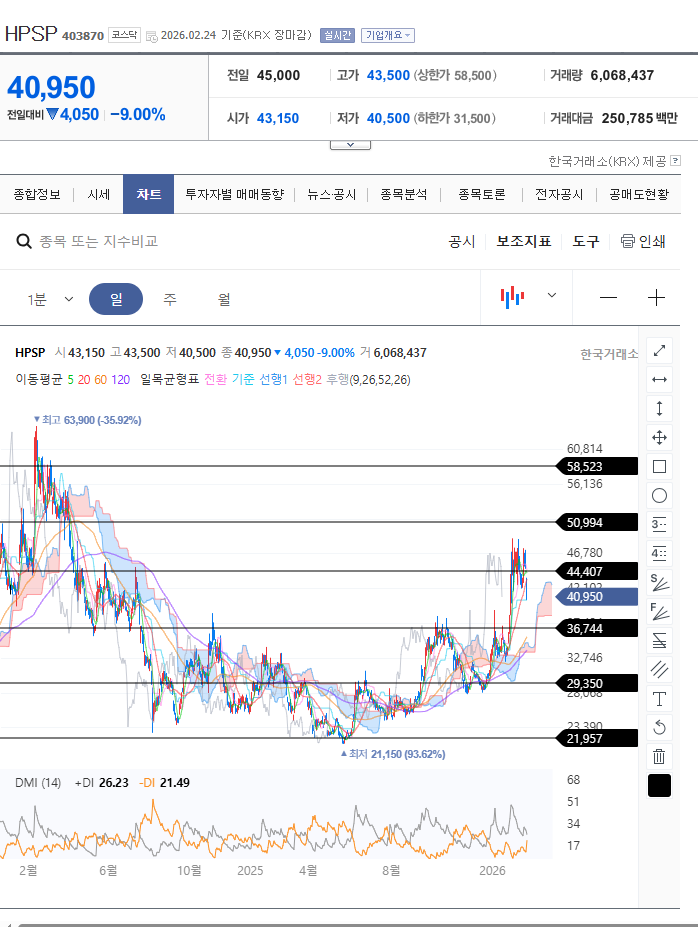Open the 도구 tools menu
The height and width of the screenshot is (927, 698).
[586, 241]
